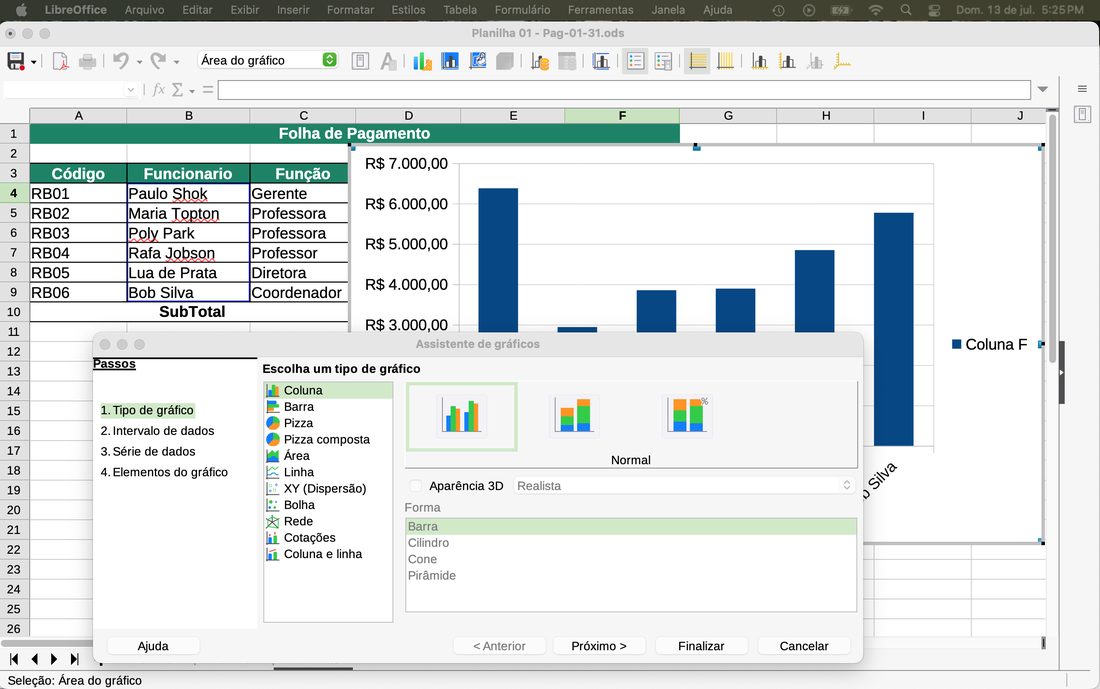Choose the percent stacked column thumbnail
The width and height of the screenshot is (1100, 689).
(x=687, y=416)
